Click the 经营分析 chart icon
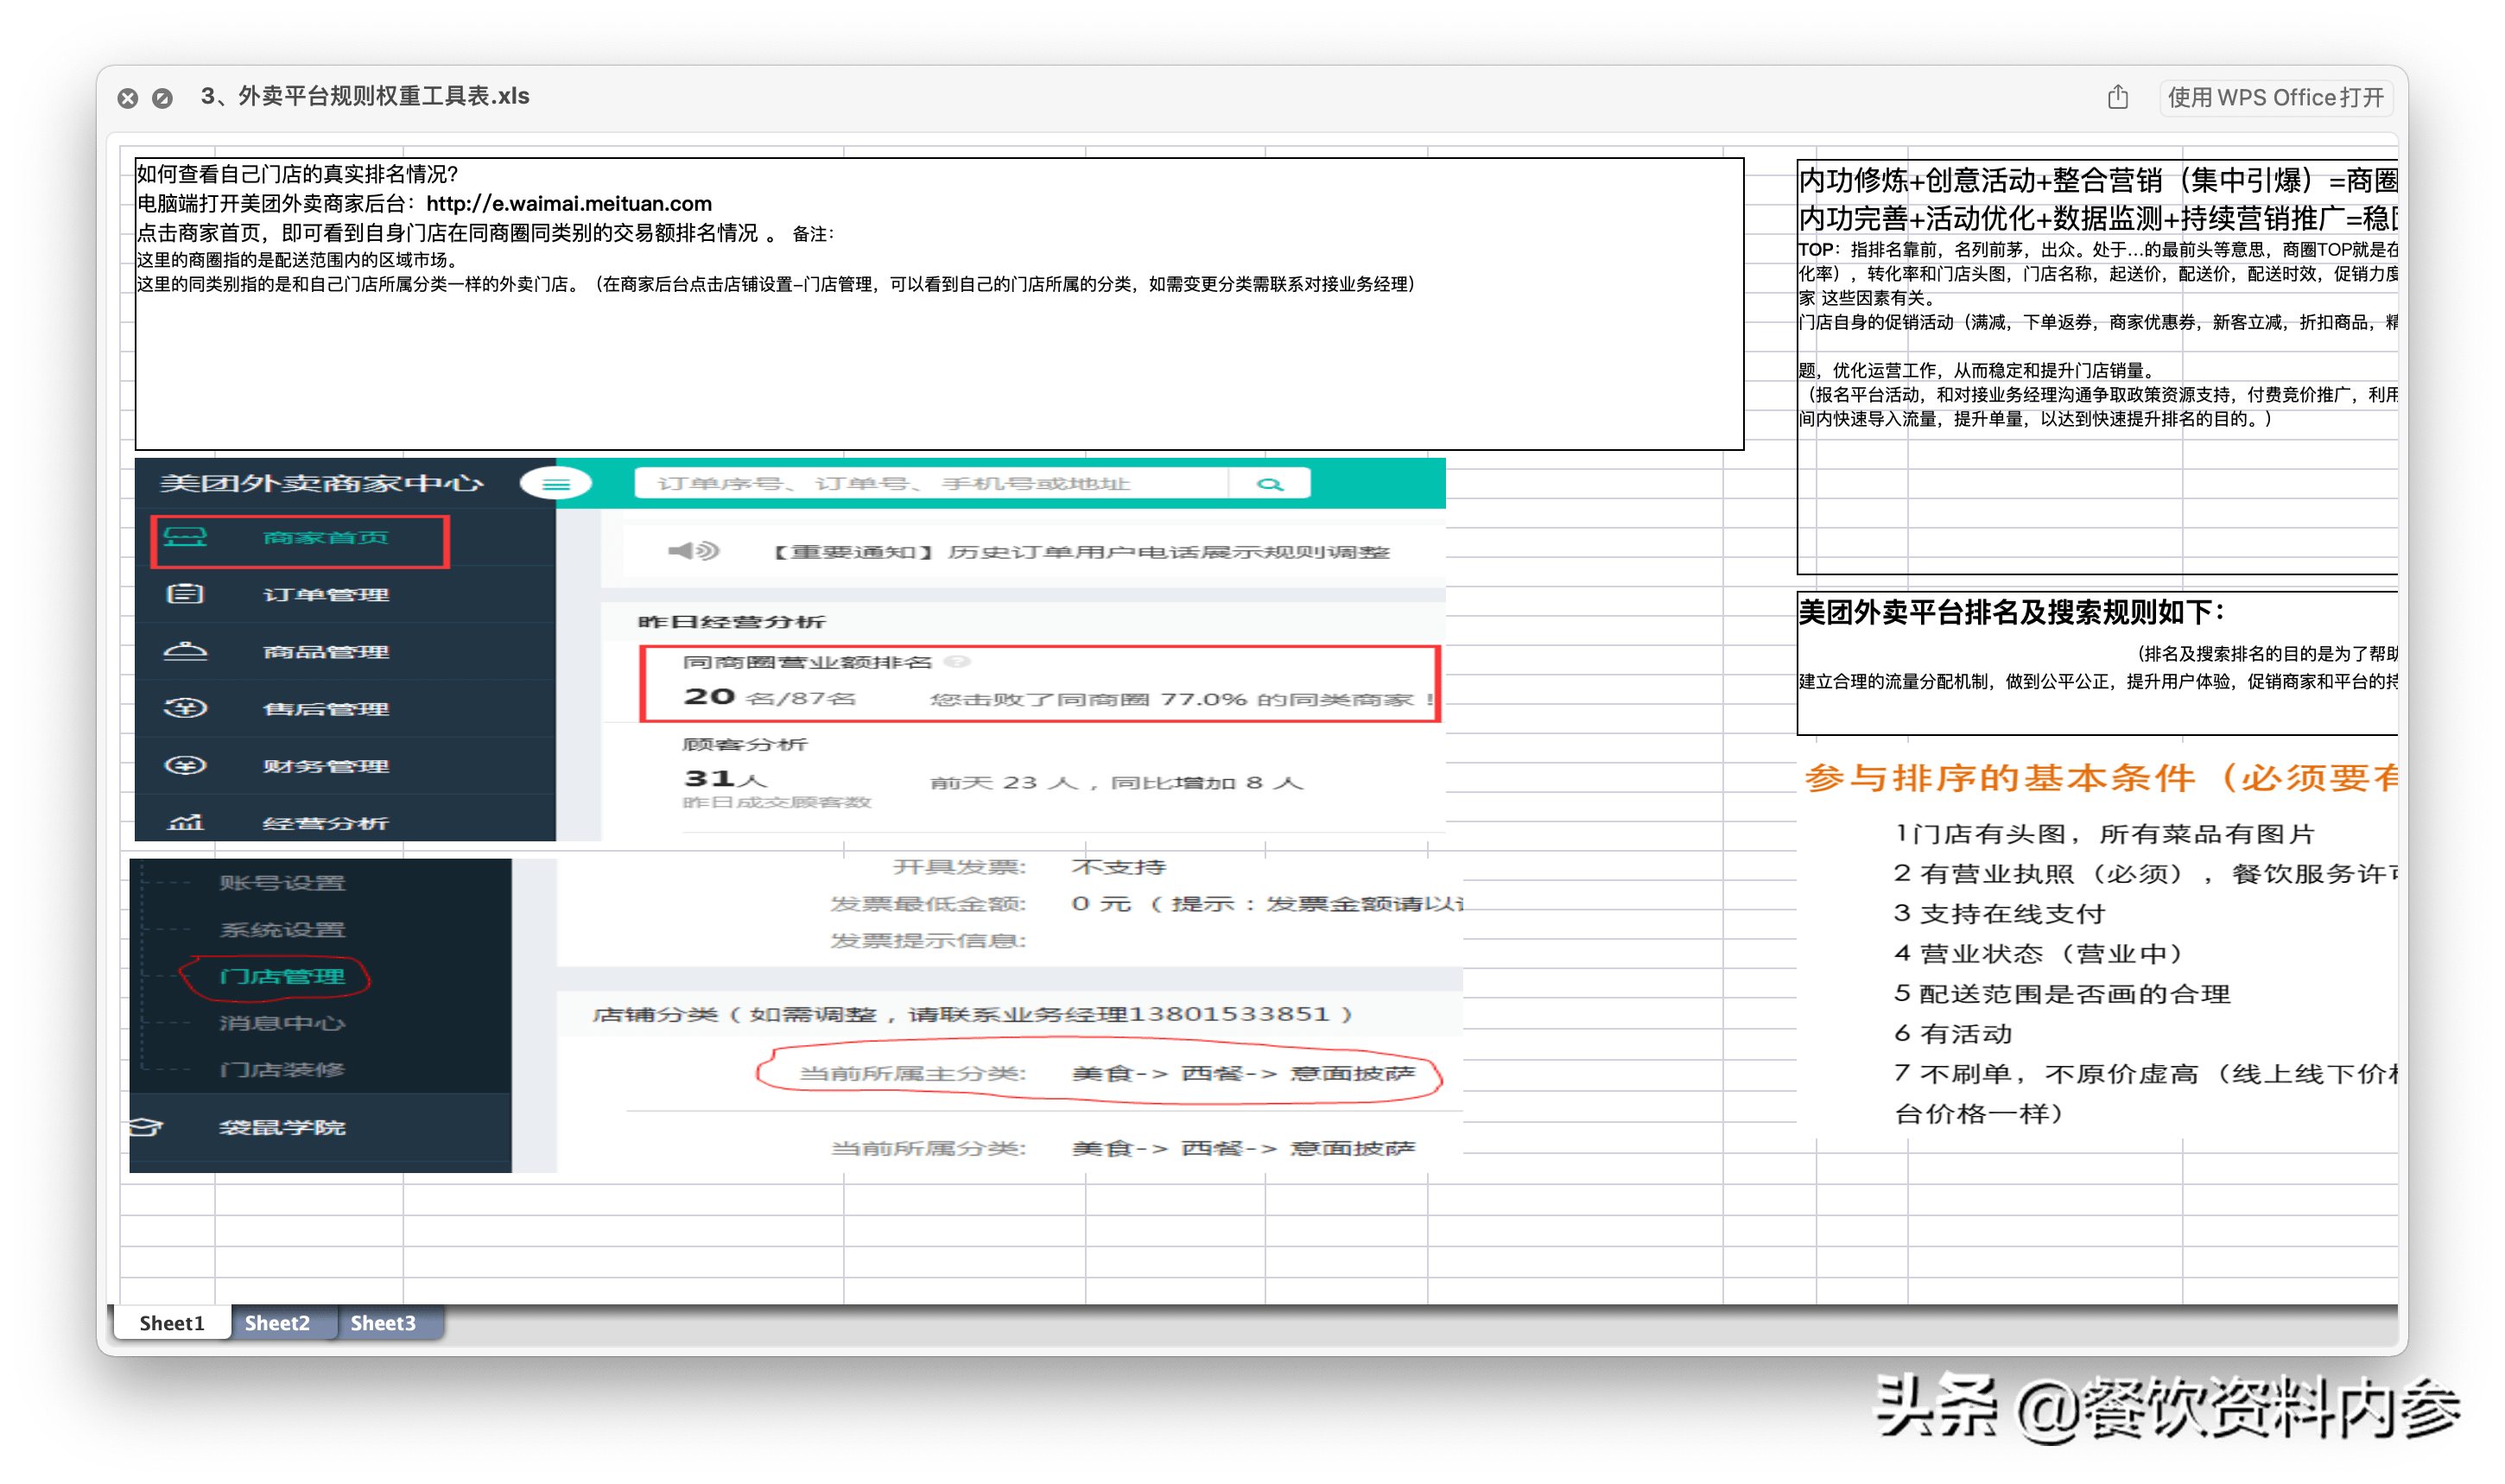Screen dimensions: 2505x1484 [x=185, y=822]
